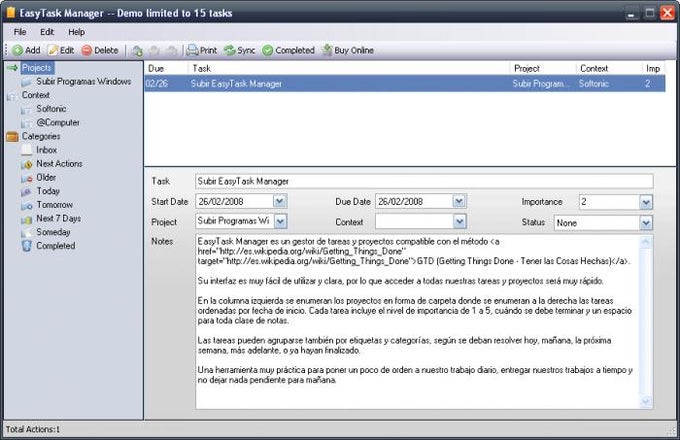Select the Subir Programas Windows project
The height and width of the screenshot is (440, 680).
pyautogui.click(x=84, y=81)
